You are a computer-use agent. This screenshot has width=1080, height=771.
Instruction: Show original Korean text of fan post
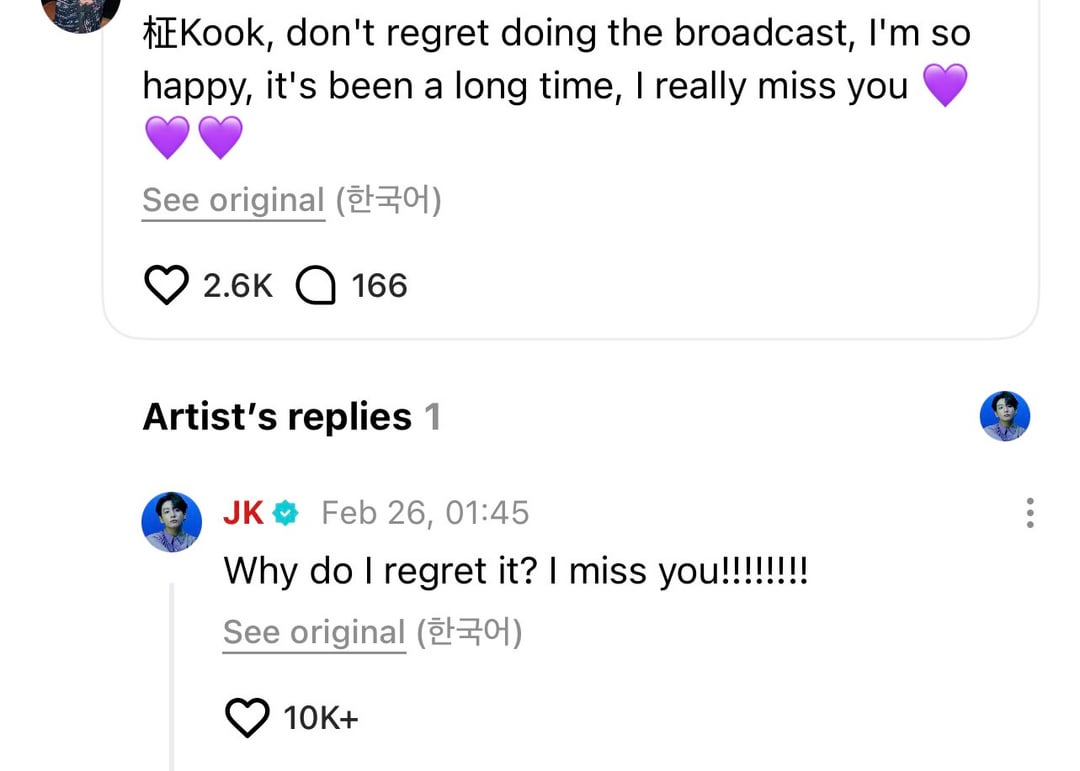[233, 201]
